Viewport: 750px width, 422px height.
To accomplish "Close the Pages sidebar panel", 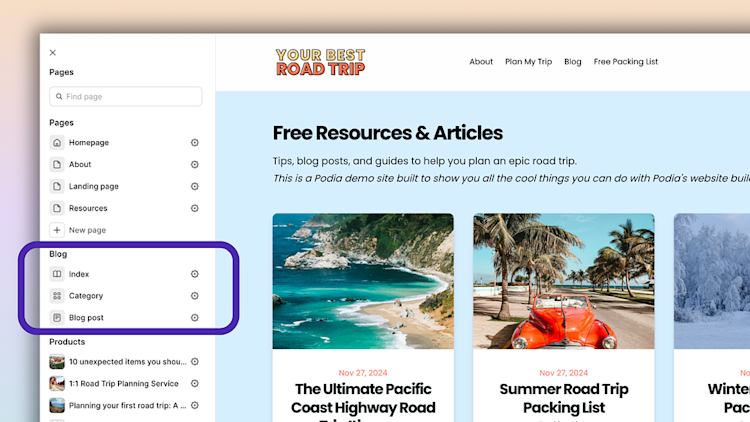I will pos(53,53).
